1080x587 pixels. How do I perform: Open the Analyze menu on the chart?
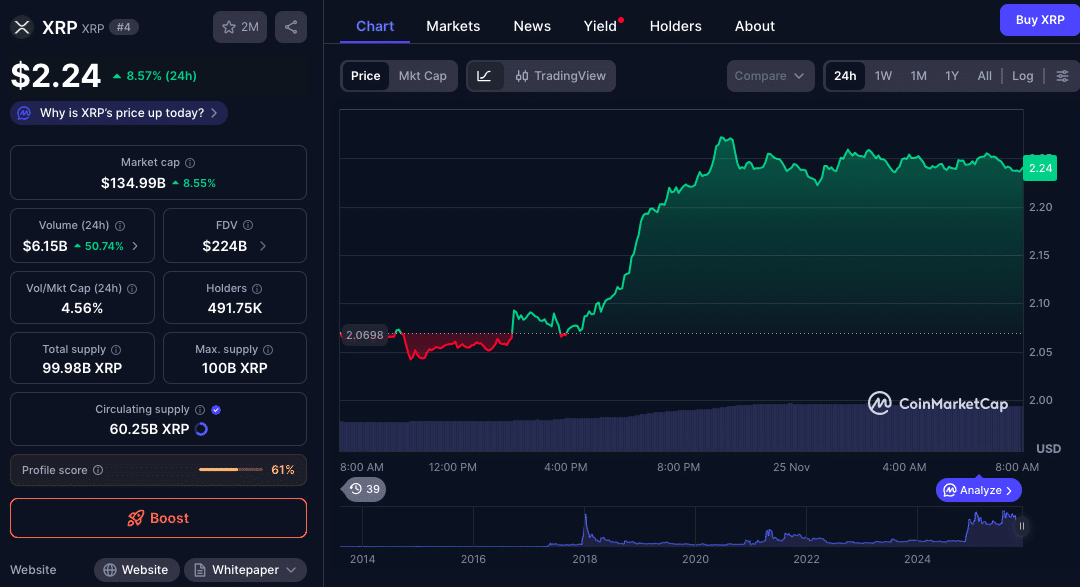(x=978, y=490)
